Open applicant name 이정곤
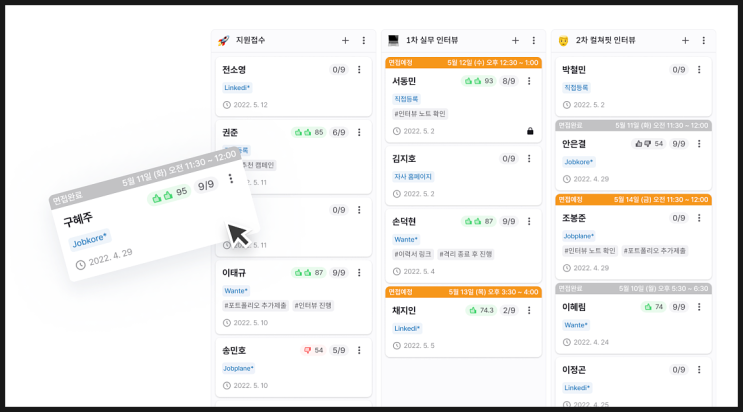 click(x=574, y=370)
